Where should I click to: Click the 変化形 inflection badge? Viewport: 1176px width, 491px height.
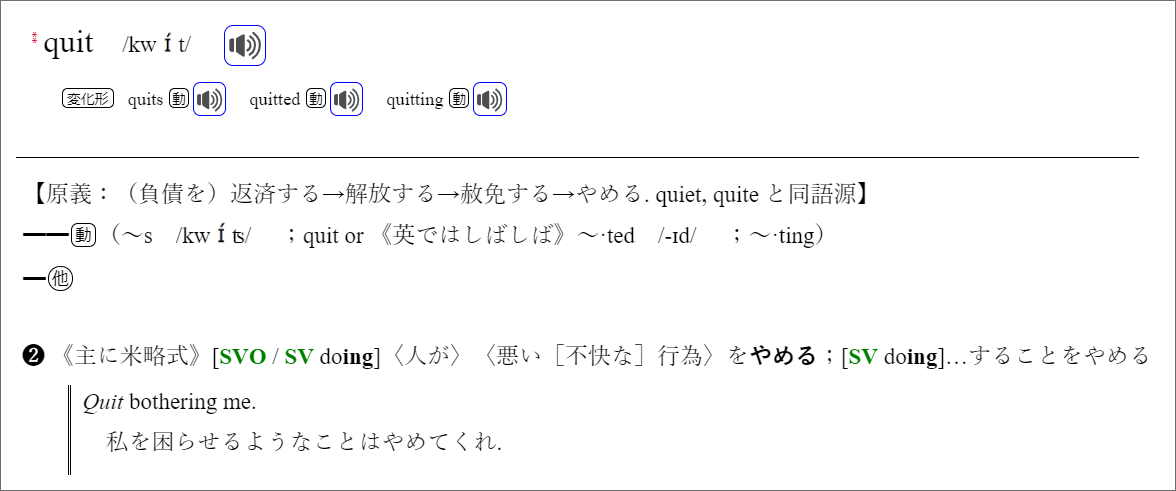[x=88, y=99]
